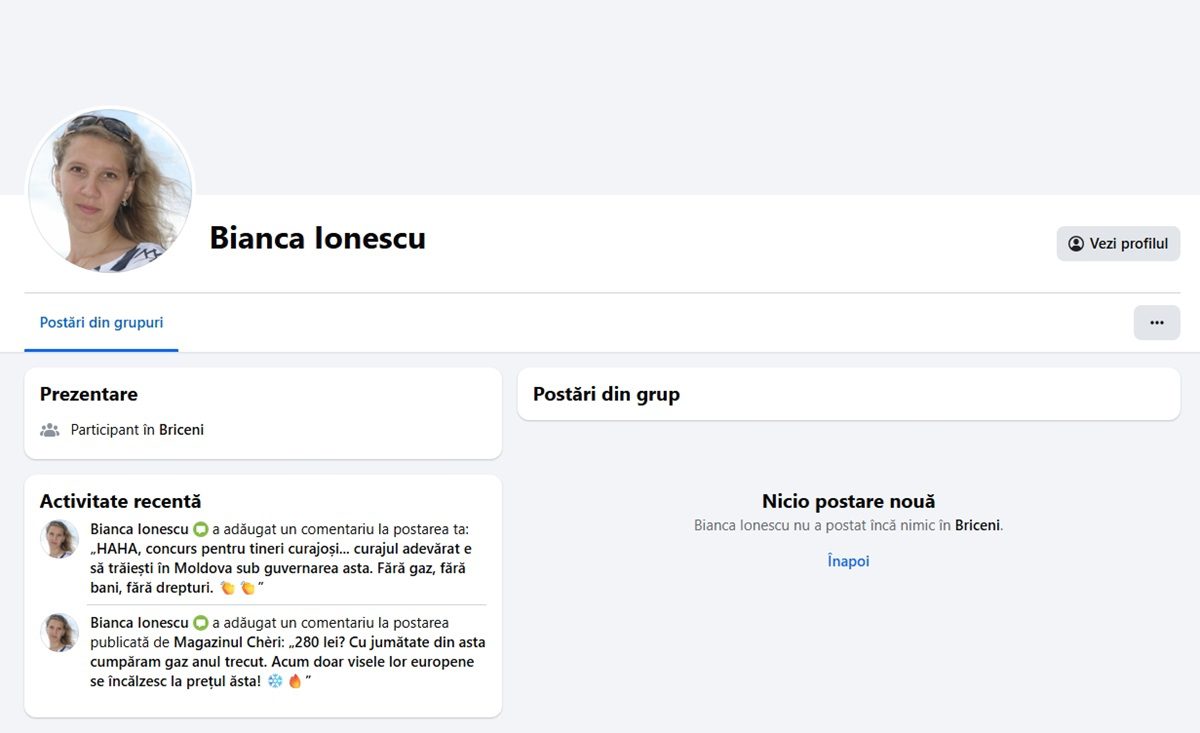
Task: Open the Briceni group link under Prezentare
Action: pos(181,430)
